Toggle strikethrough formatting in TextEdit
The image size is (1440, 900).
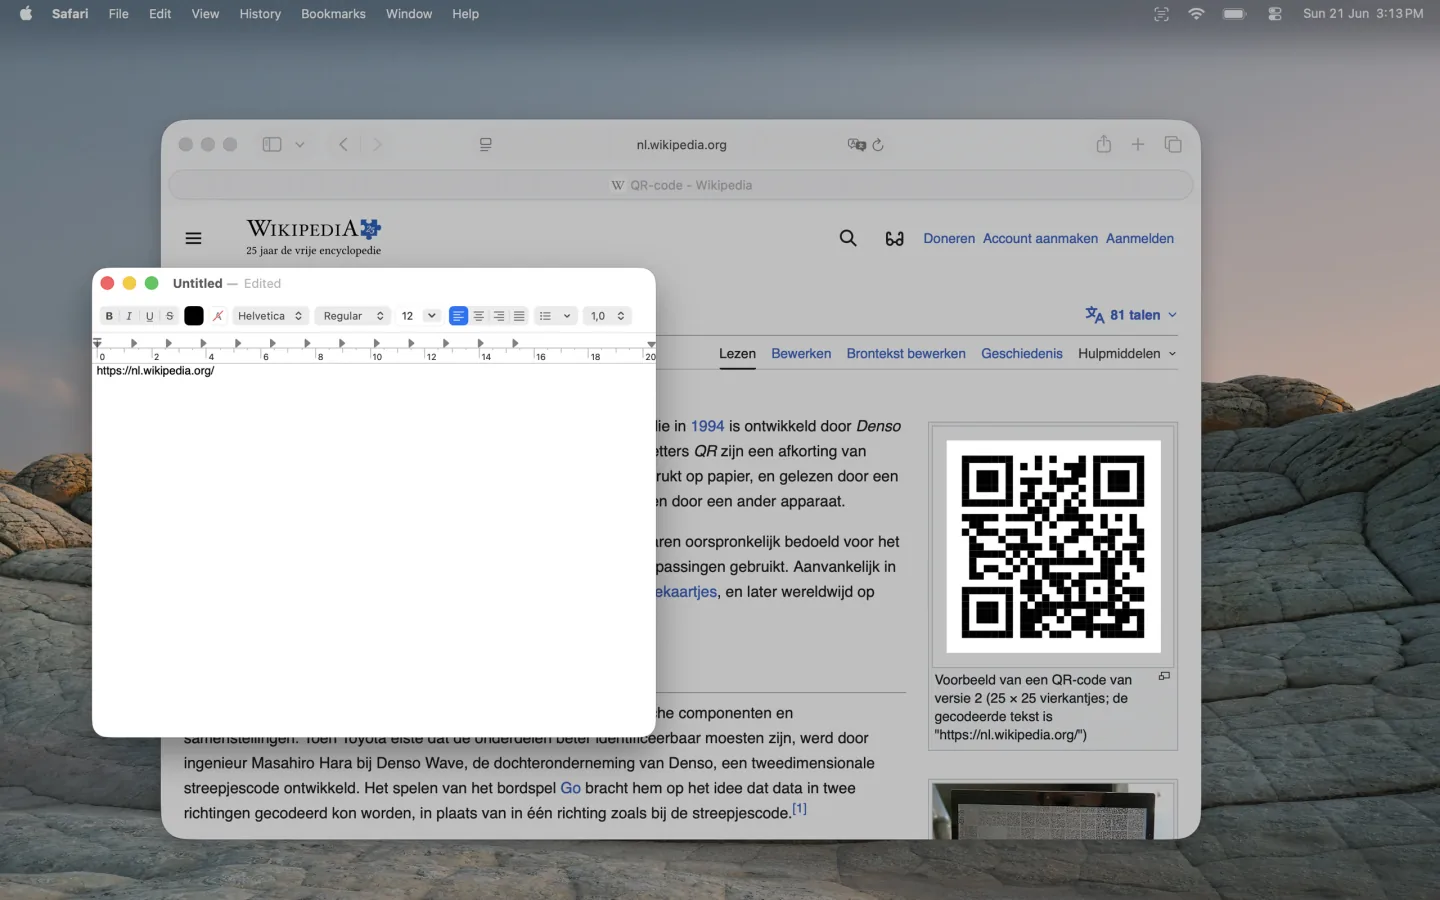170,316
